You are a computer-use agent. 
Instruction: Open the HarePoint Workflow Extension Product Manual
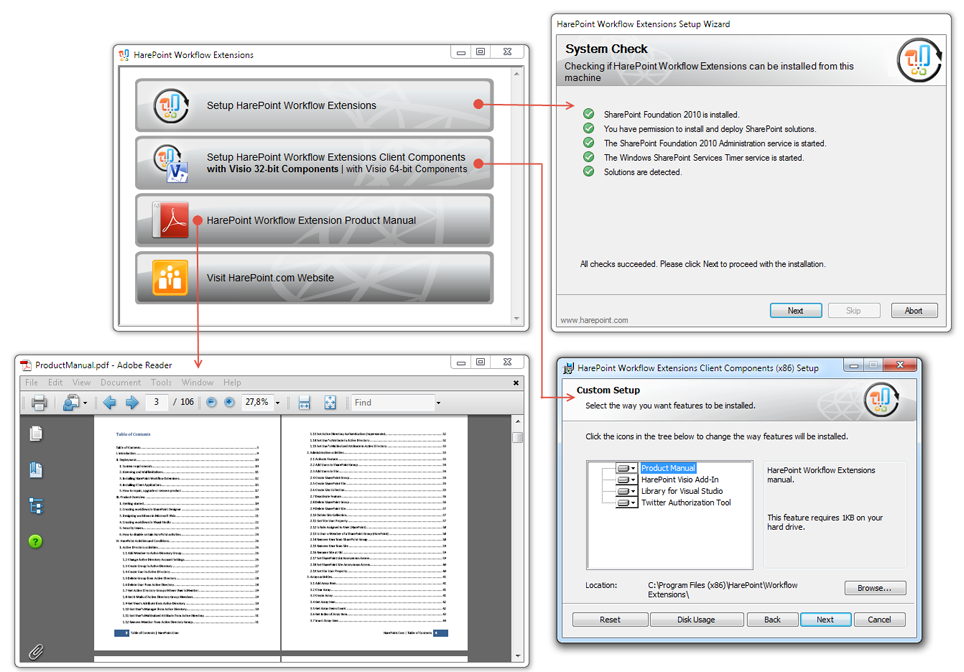tap(314, 220)
